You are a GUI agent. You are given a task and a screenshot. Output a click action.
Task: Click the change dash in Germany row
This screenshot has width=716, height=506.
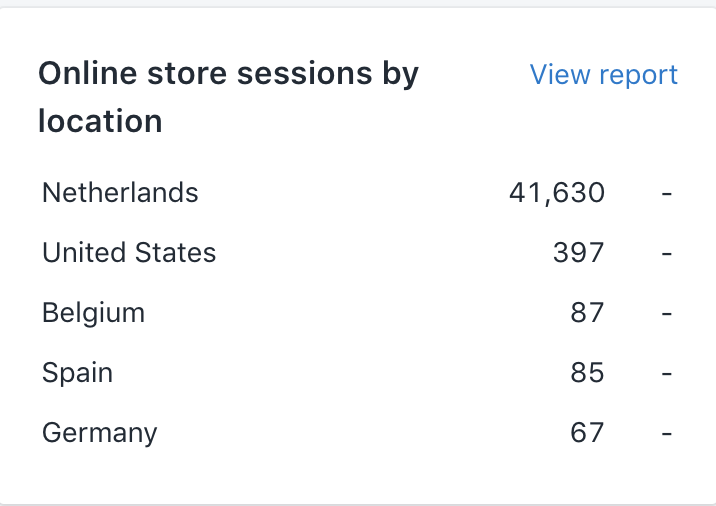pyautogui.click(x=667, y=434)
